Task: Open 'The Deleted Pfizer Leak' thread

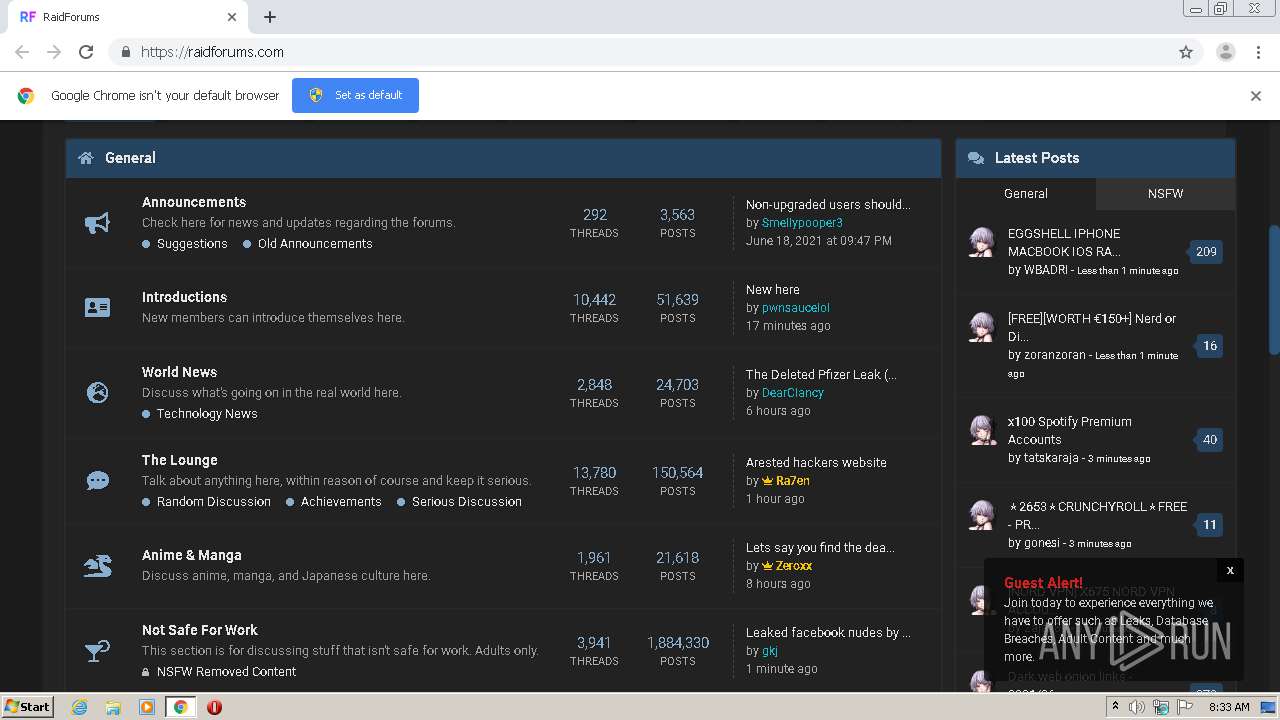Action: click(821, 375)
